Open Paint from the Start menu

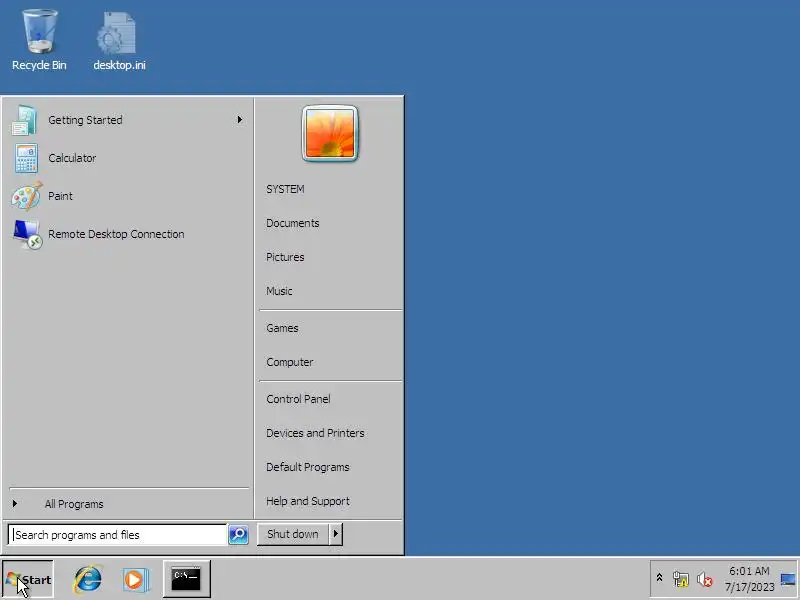pyautogui.click(x=127, y=196)
